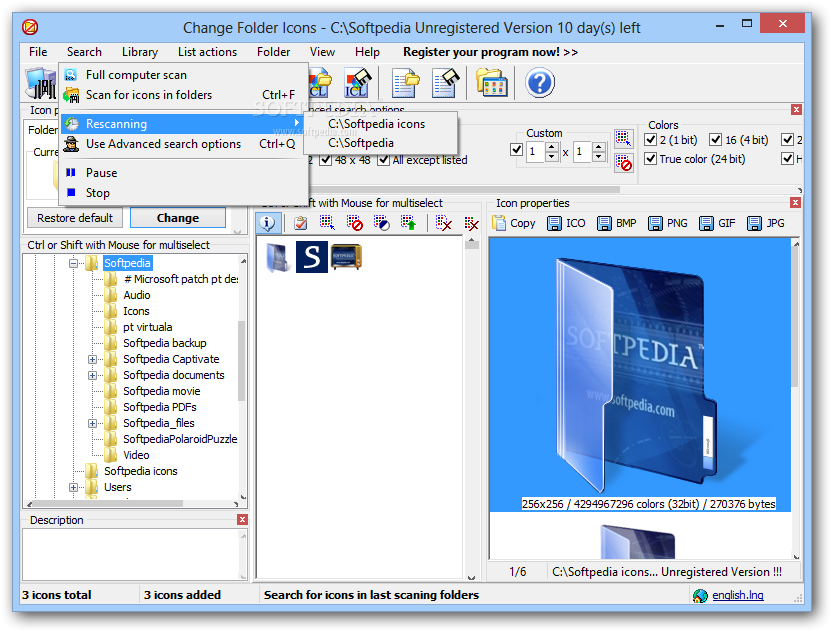
Task: Save icon as PNG
Action: [668, 223]
